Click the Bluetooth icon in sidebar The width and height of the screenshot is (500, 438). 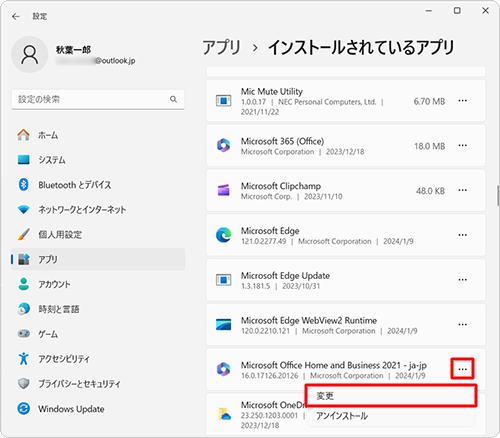click(23, 184)
